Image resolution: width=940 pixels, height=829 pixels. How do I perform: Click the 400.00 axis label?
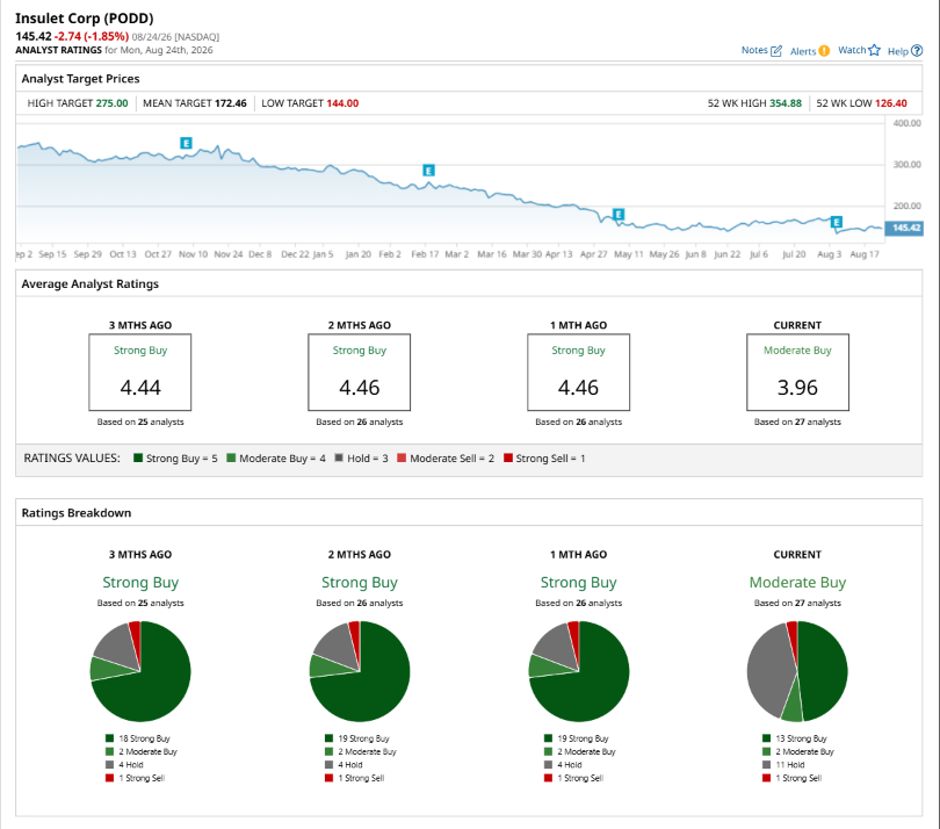[906, 123]
